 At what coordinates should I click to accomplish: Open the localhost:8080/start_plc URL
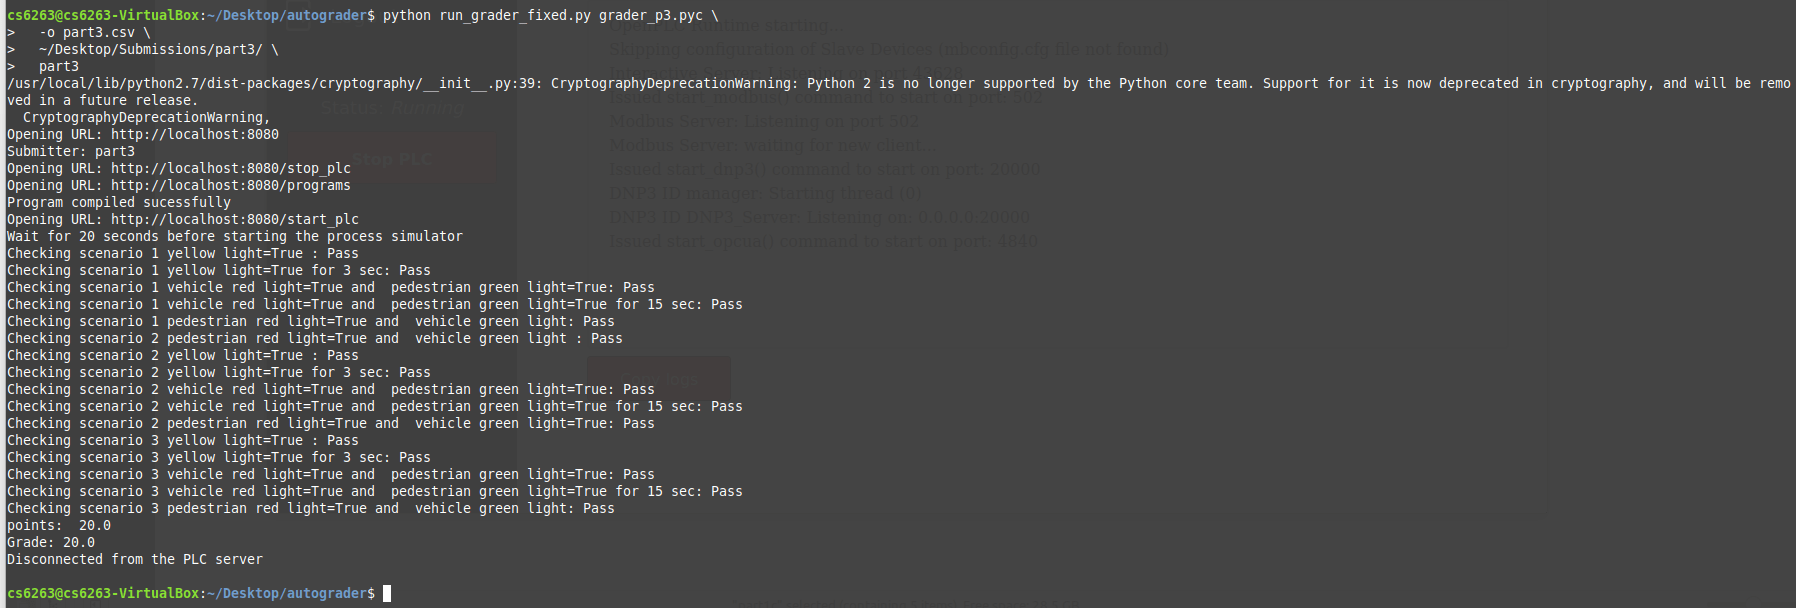(235, 219)
